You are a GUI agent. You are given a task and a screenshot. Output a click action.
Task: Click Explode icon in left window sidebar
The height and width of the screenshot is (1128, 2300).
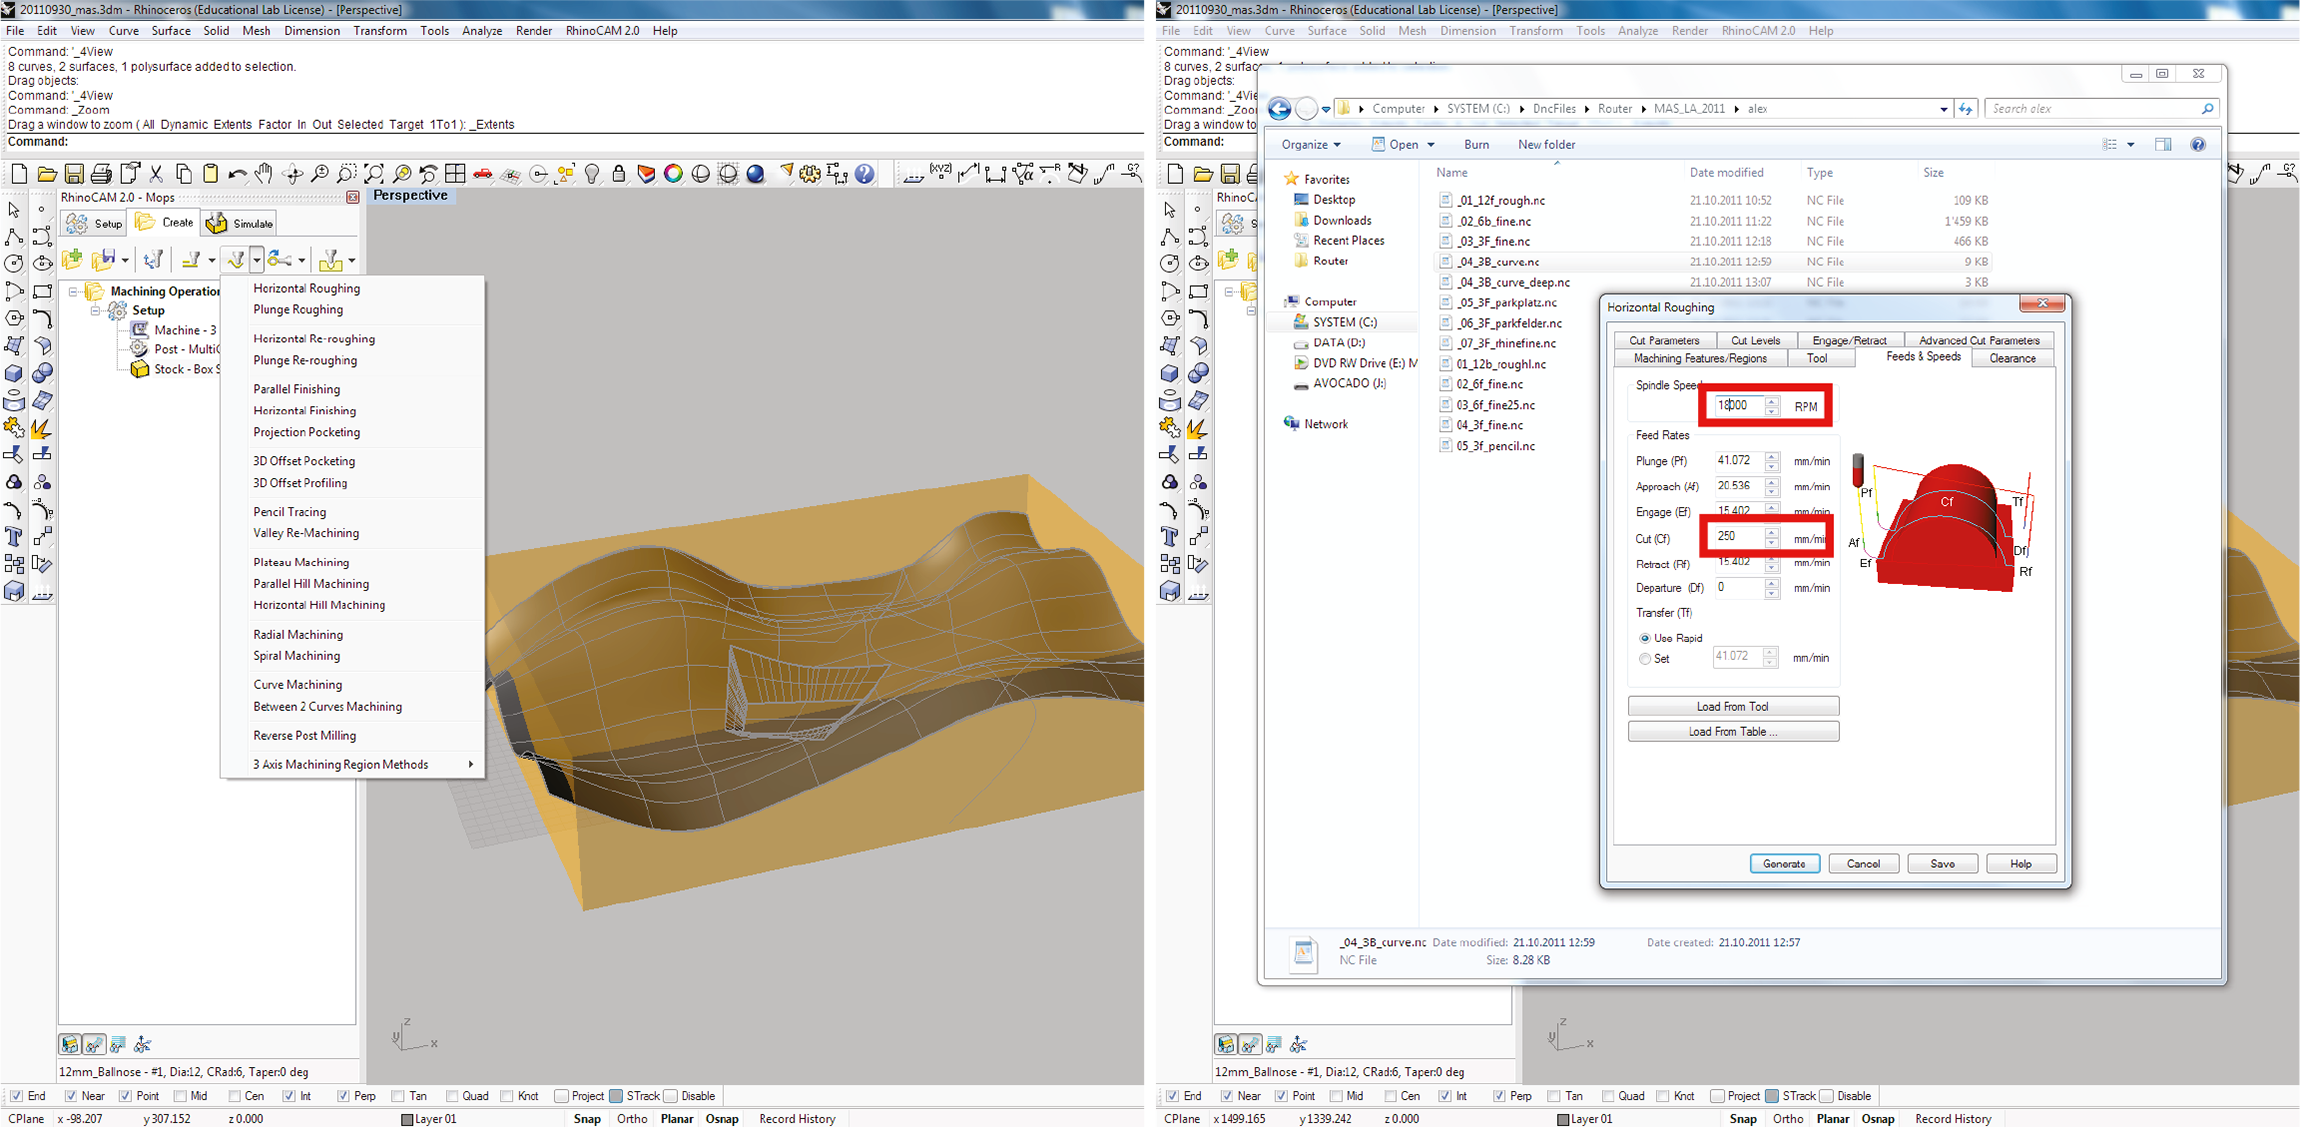(x=42, y=428)
